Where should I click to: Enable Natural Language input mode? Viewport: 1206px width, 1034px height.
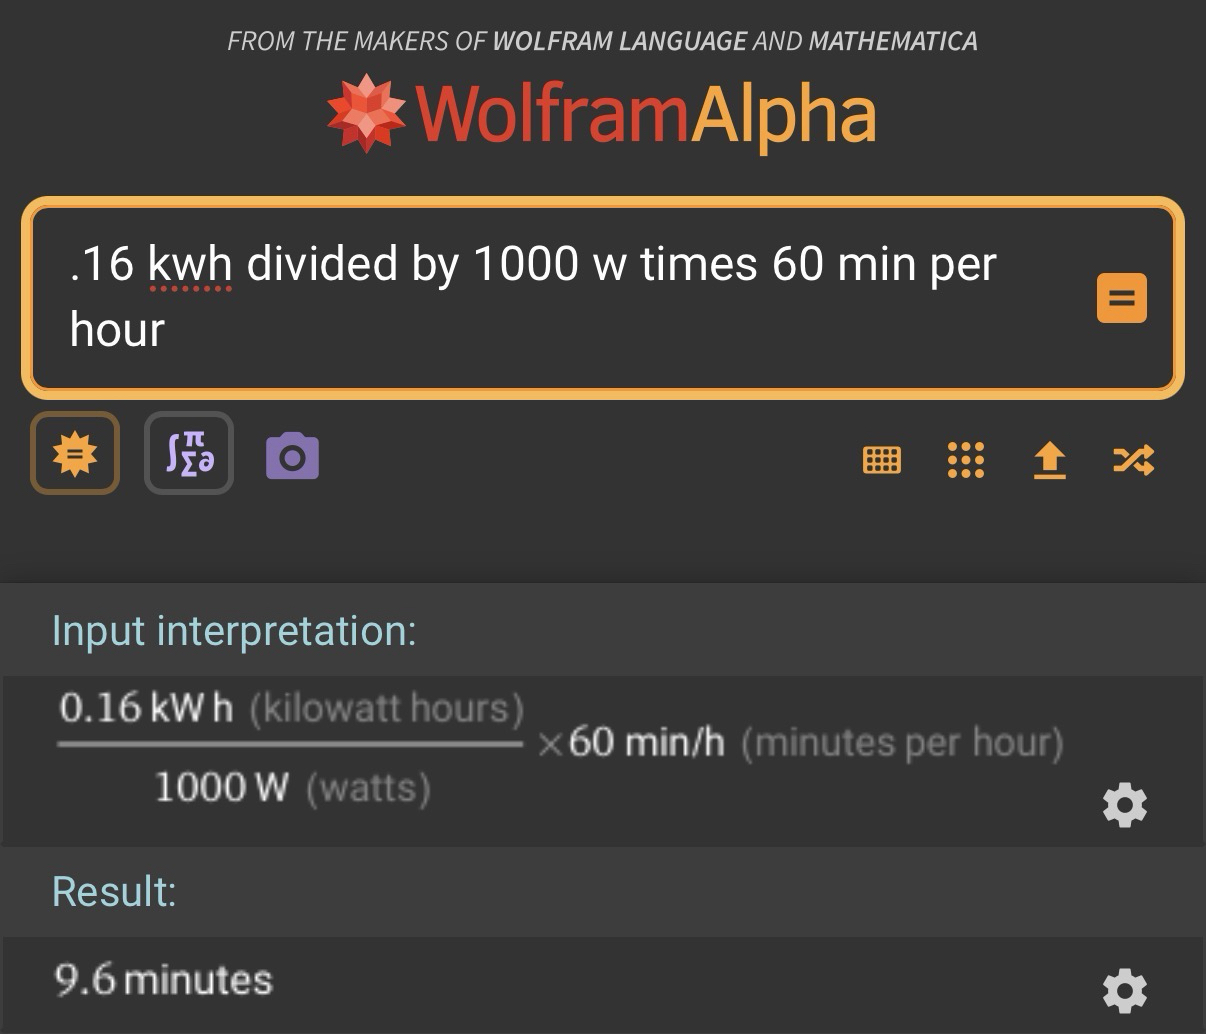75,454
